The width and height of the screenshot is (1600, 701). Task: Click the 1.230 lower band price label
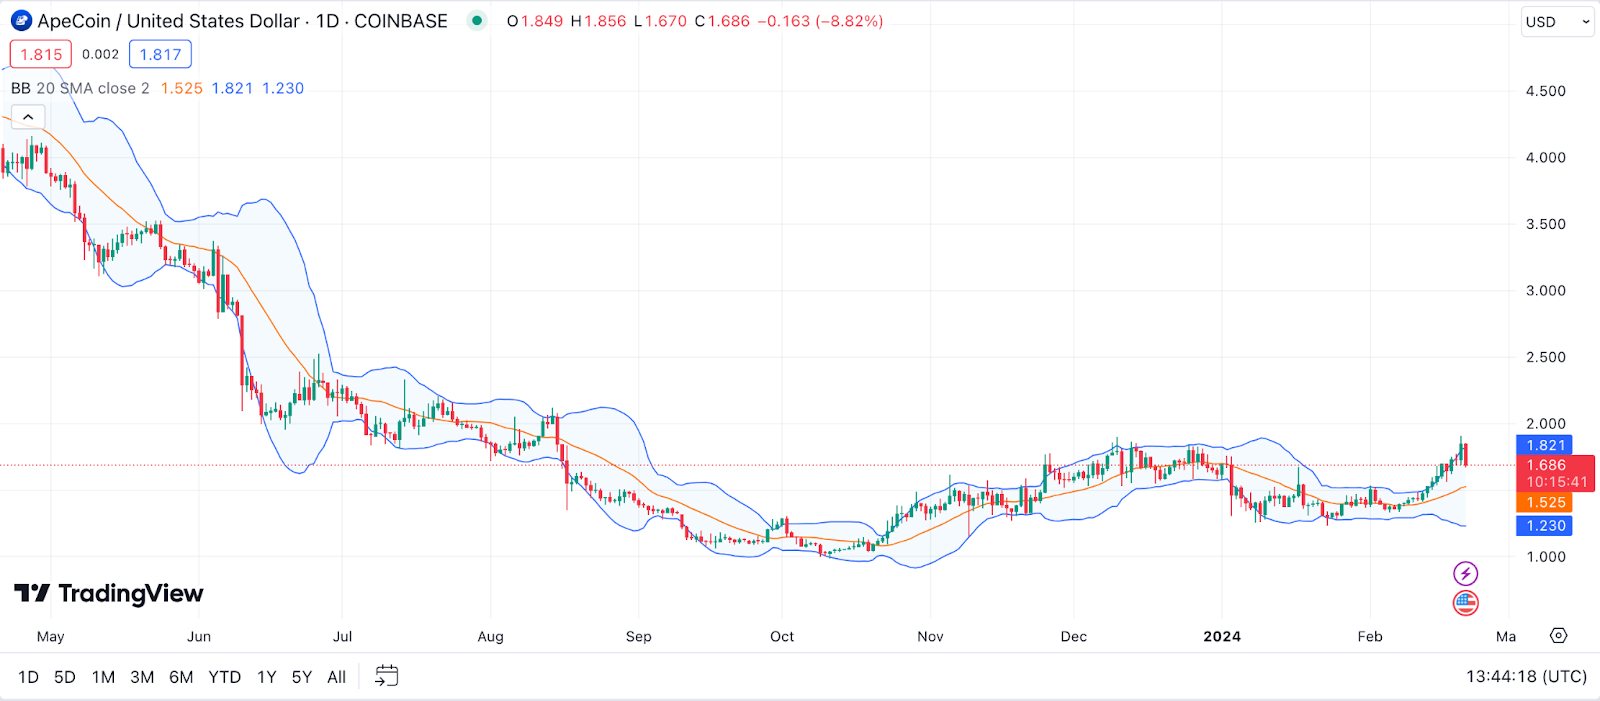point(1545,526)
